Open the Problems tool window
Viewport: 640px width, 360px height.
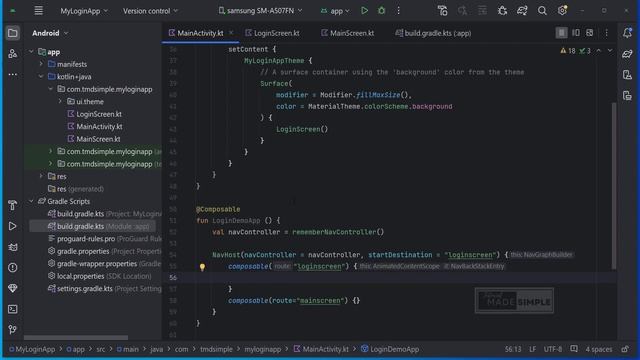point(13,268)
